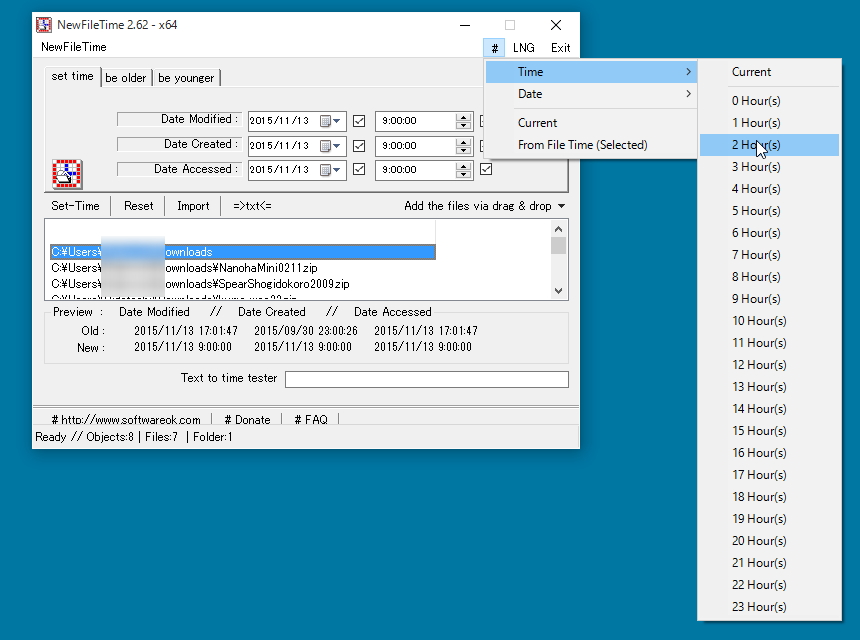Switch to the be younger tab
This screenshot has width=860, height=640.
(x=186, y=78)
